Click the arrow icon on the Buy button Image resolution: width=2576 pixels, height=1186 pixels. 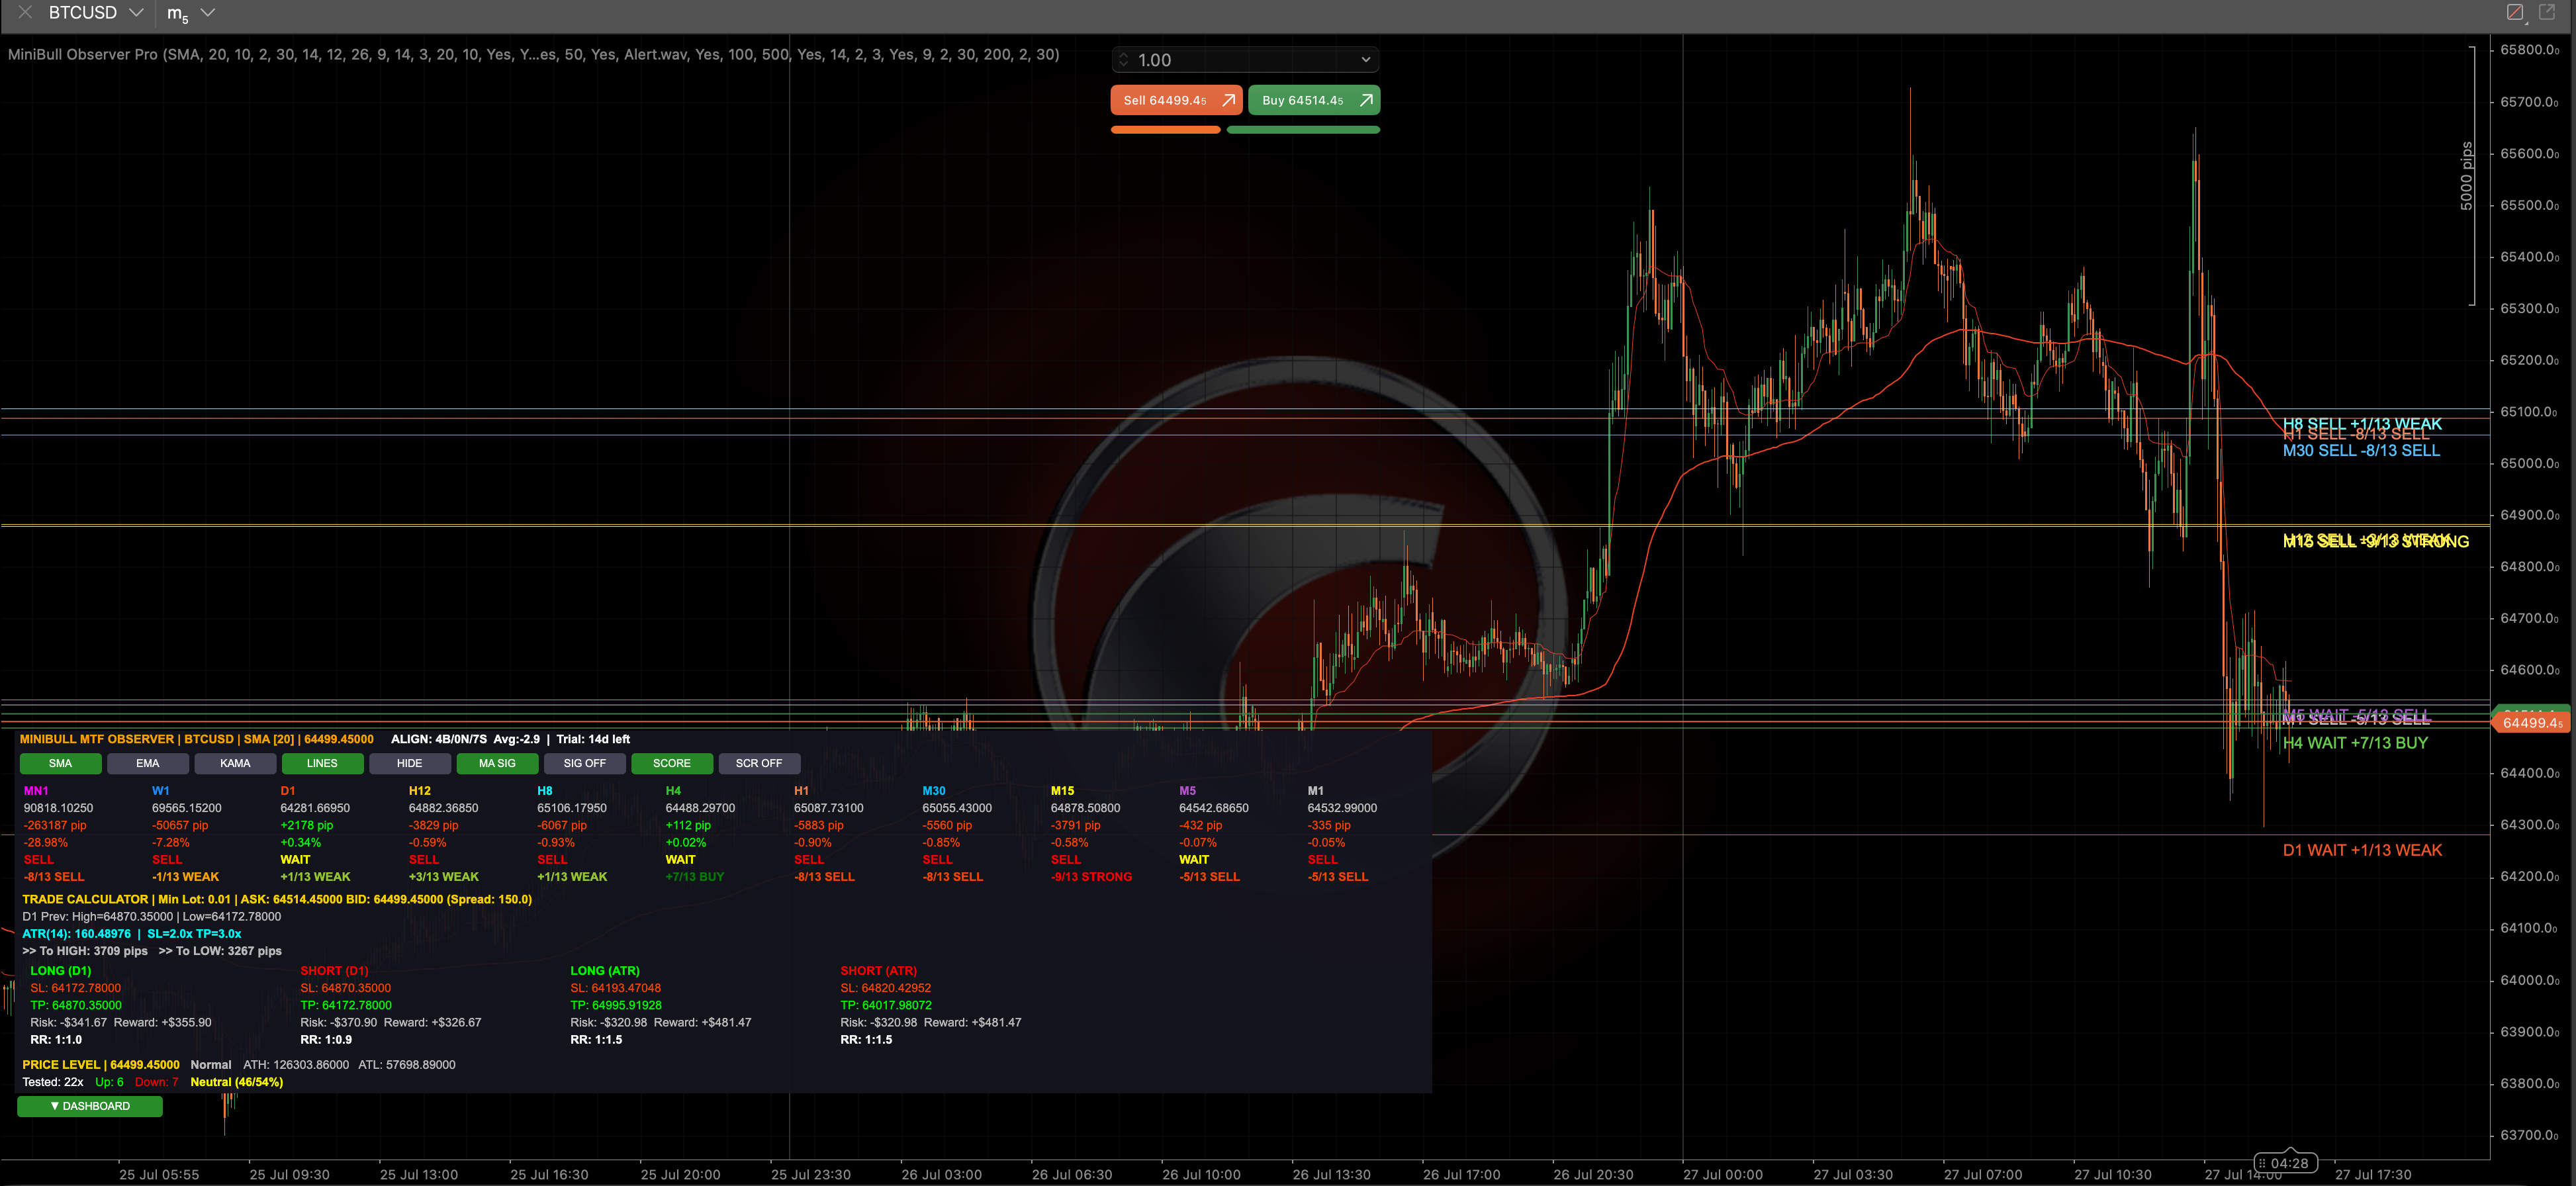point(1366,100)
